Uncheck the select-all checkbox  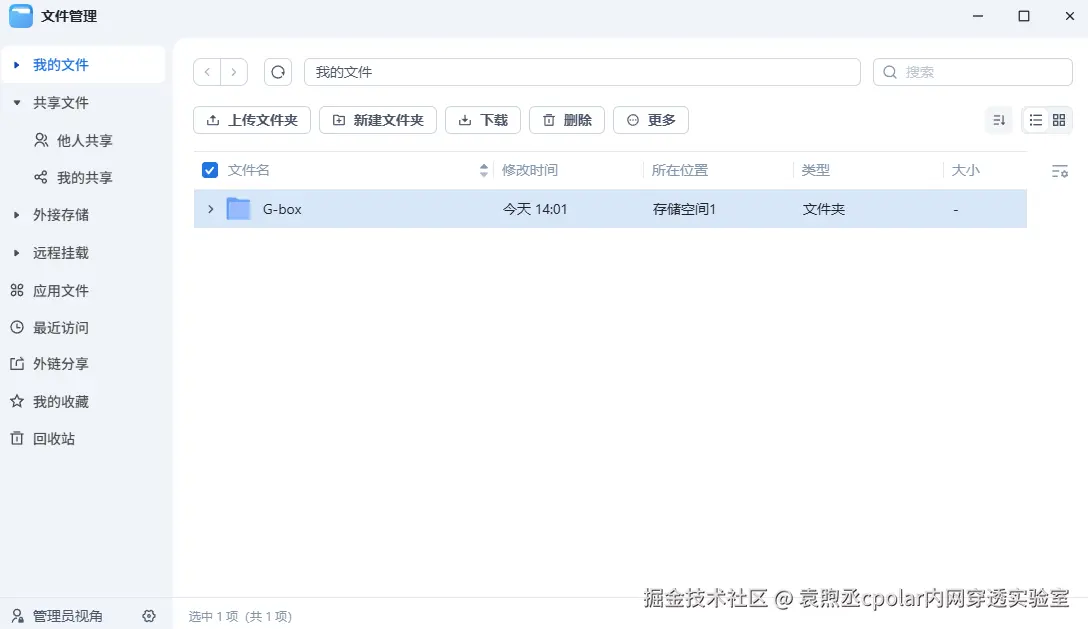coord(210,170)
